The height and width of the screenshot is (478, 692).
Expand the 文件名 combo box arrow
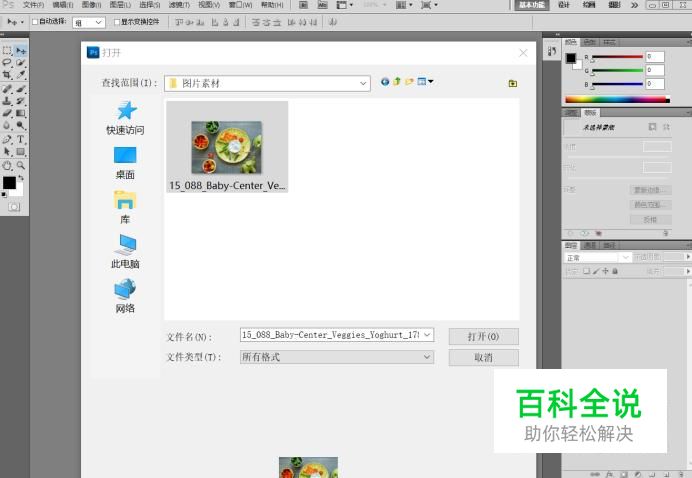tap(427, 335)
